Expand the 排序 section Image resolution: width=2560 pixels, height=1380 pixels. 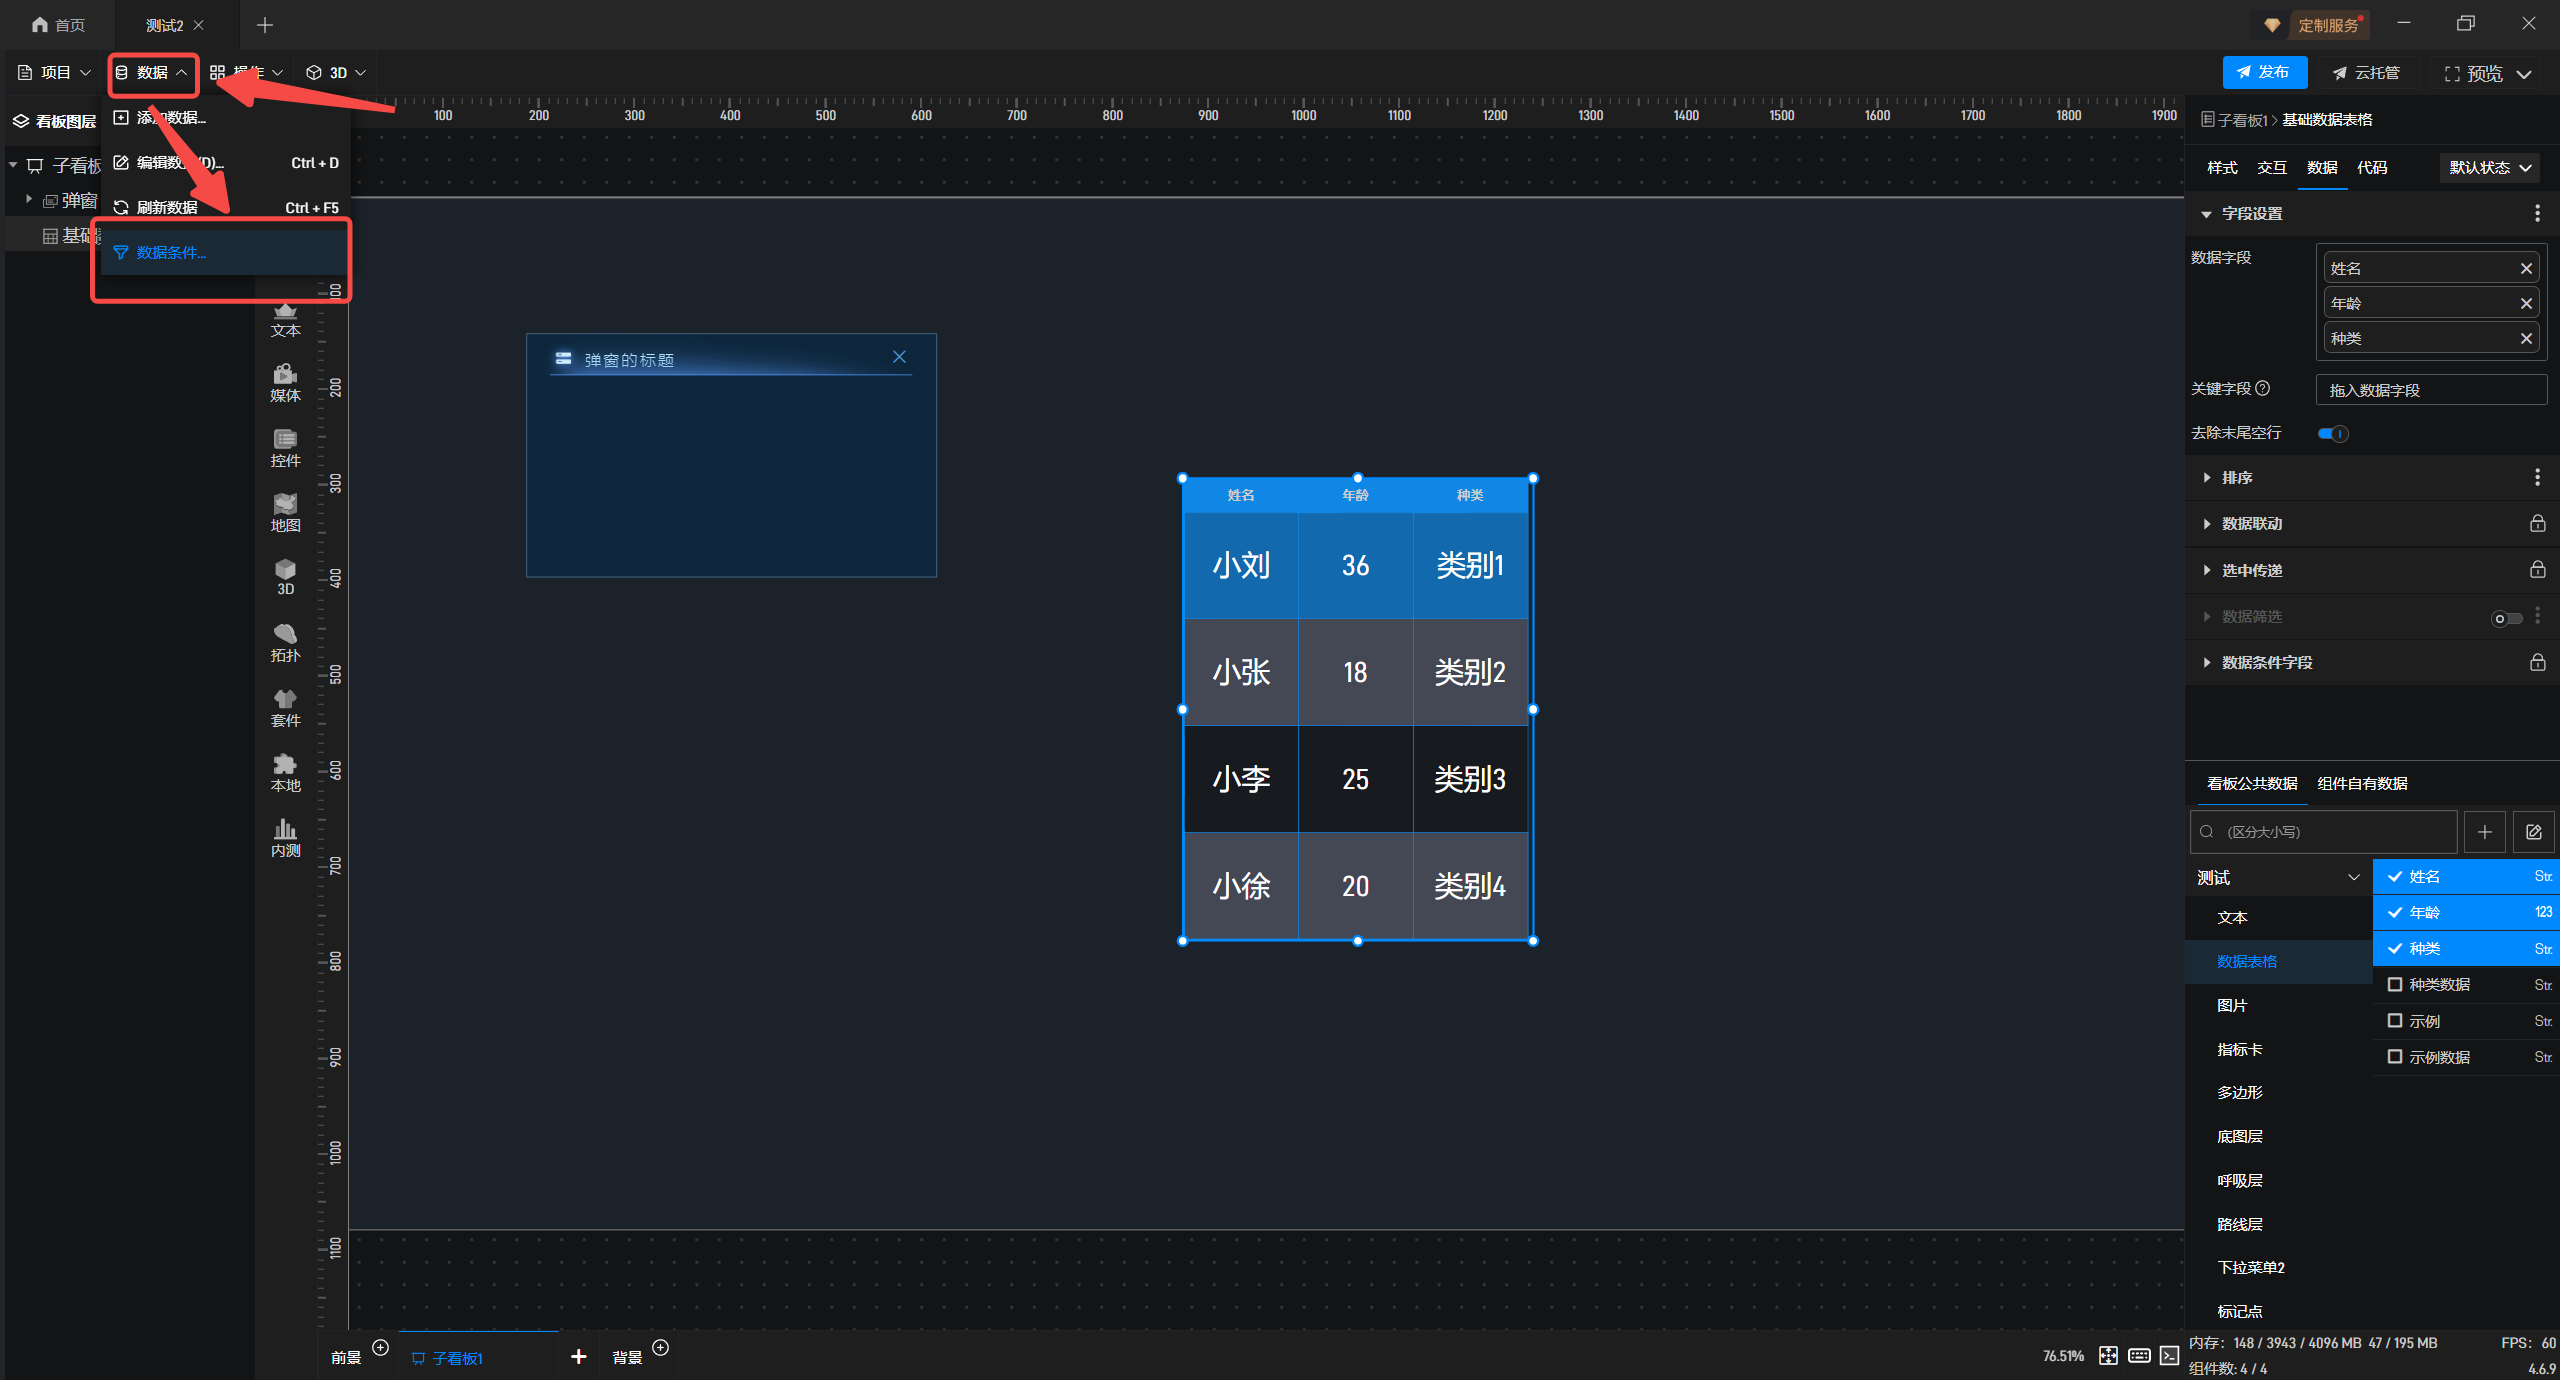(x=2236, y=478)
